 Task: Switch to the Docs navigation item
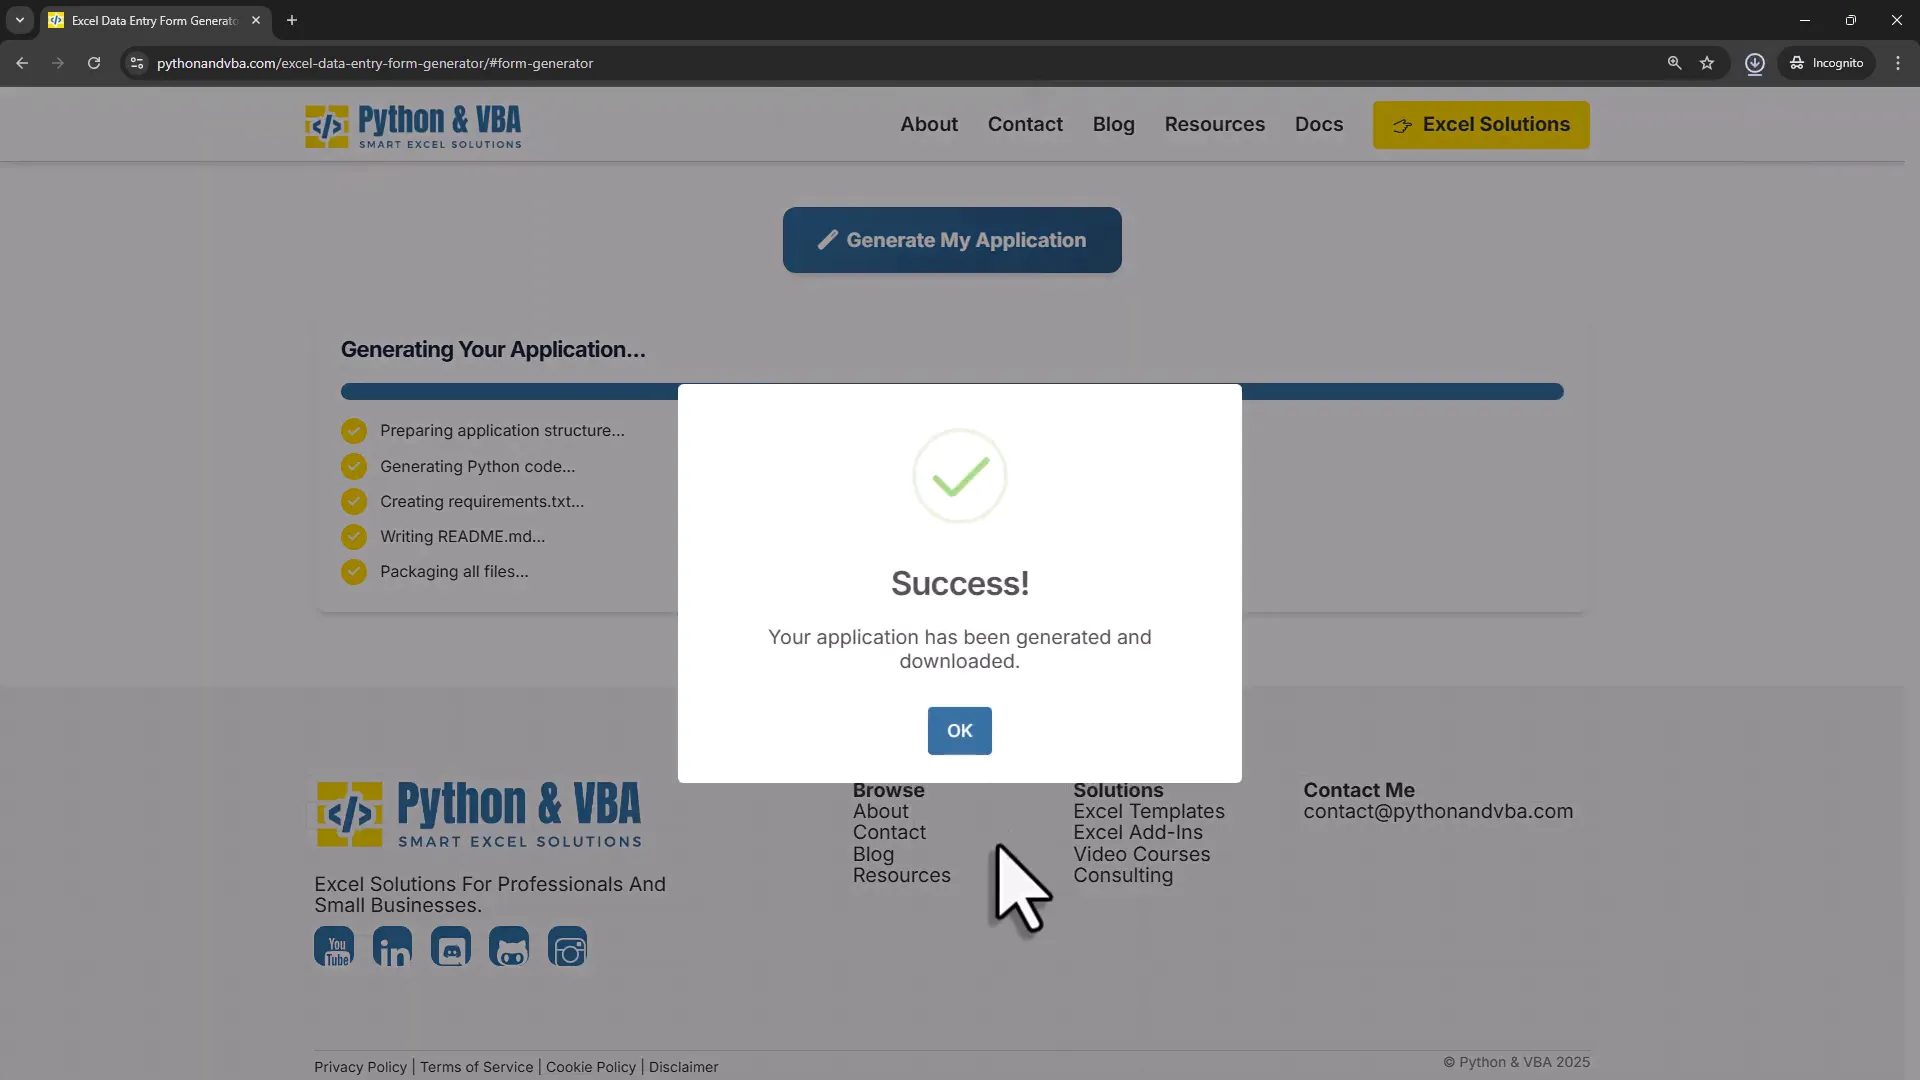(x=1319, y=124)
